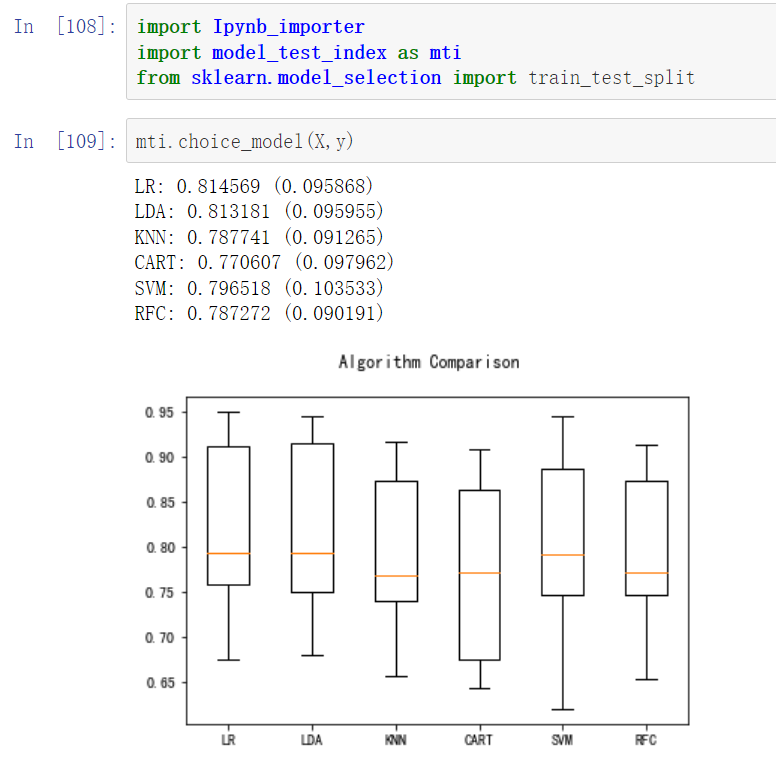The image size is (776, 761).
Task: Click the train_test_split import line
Action: point(415,78)
